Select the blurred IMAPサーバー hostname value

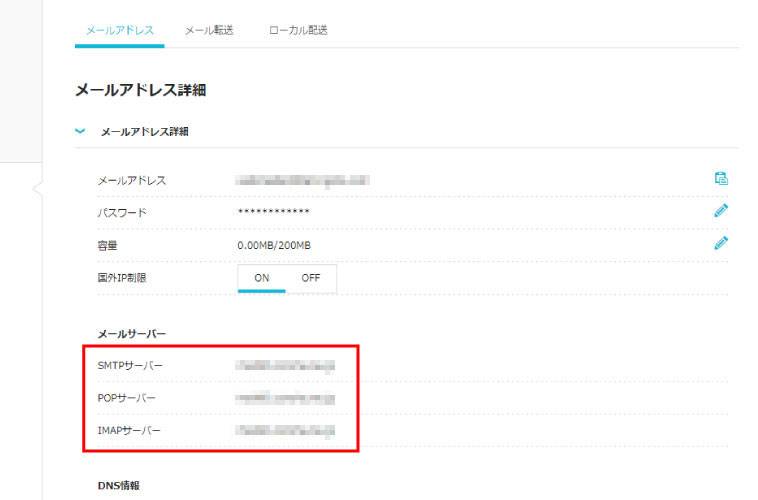click(x=284, y=430)
